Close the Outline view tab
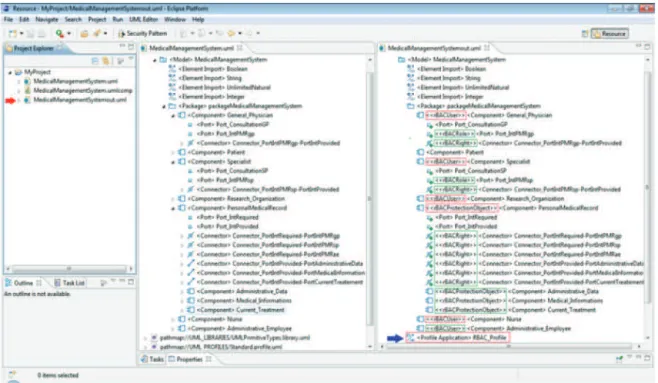The image size is (658, 383). [x=39, y=283]
